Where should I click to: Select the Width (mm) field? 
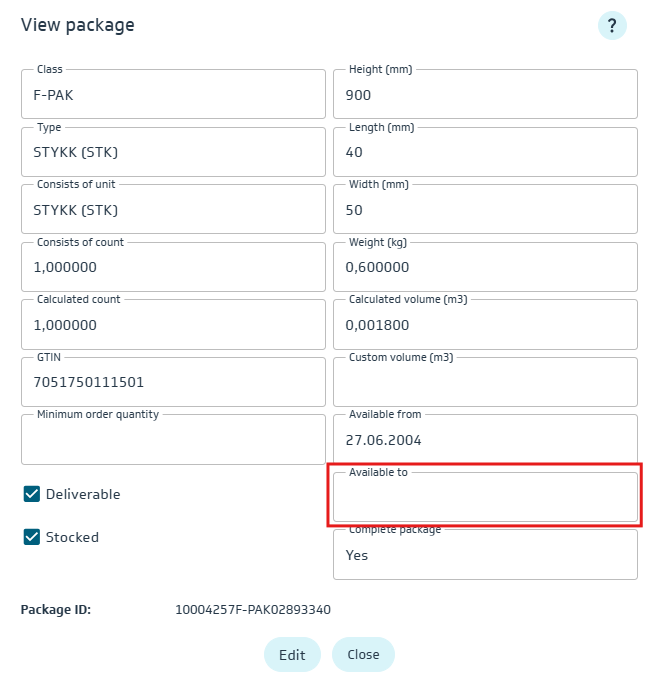485,210
